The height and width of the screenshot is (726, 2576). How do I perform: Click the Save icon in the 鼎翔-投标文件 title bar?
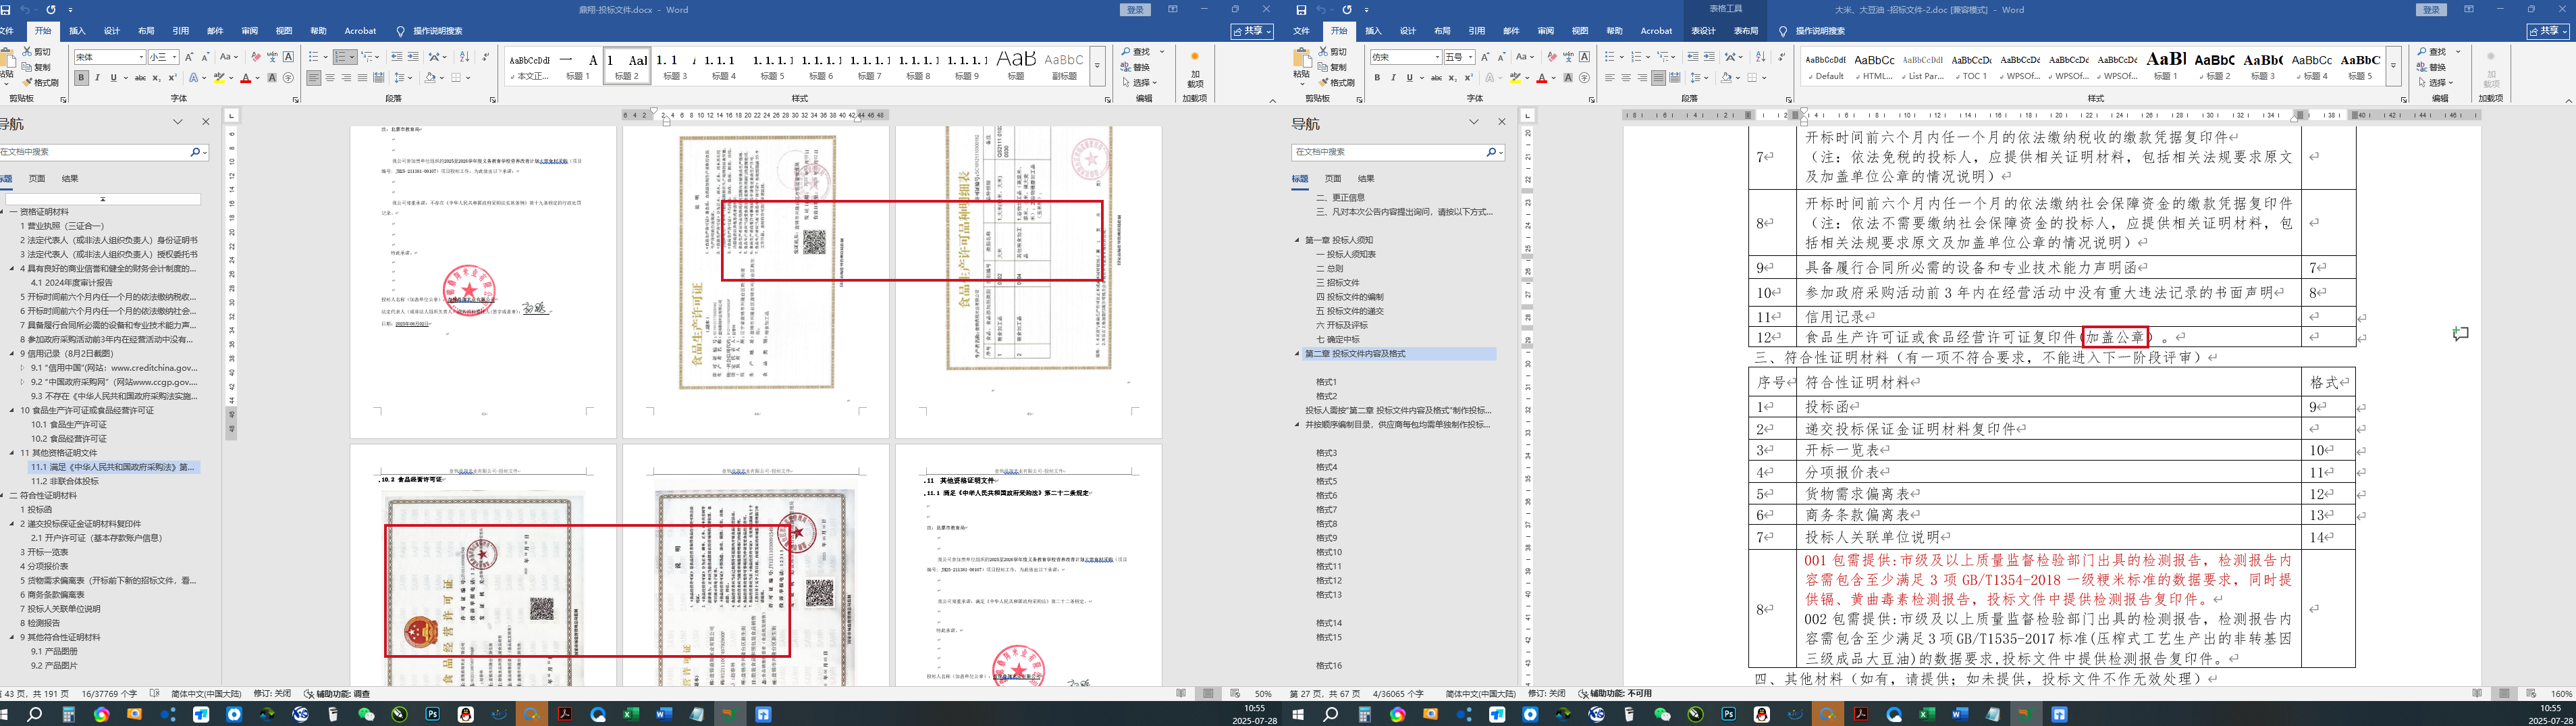point(6,9)
